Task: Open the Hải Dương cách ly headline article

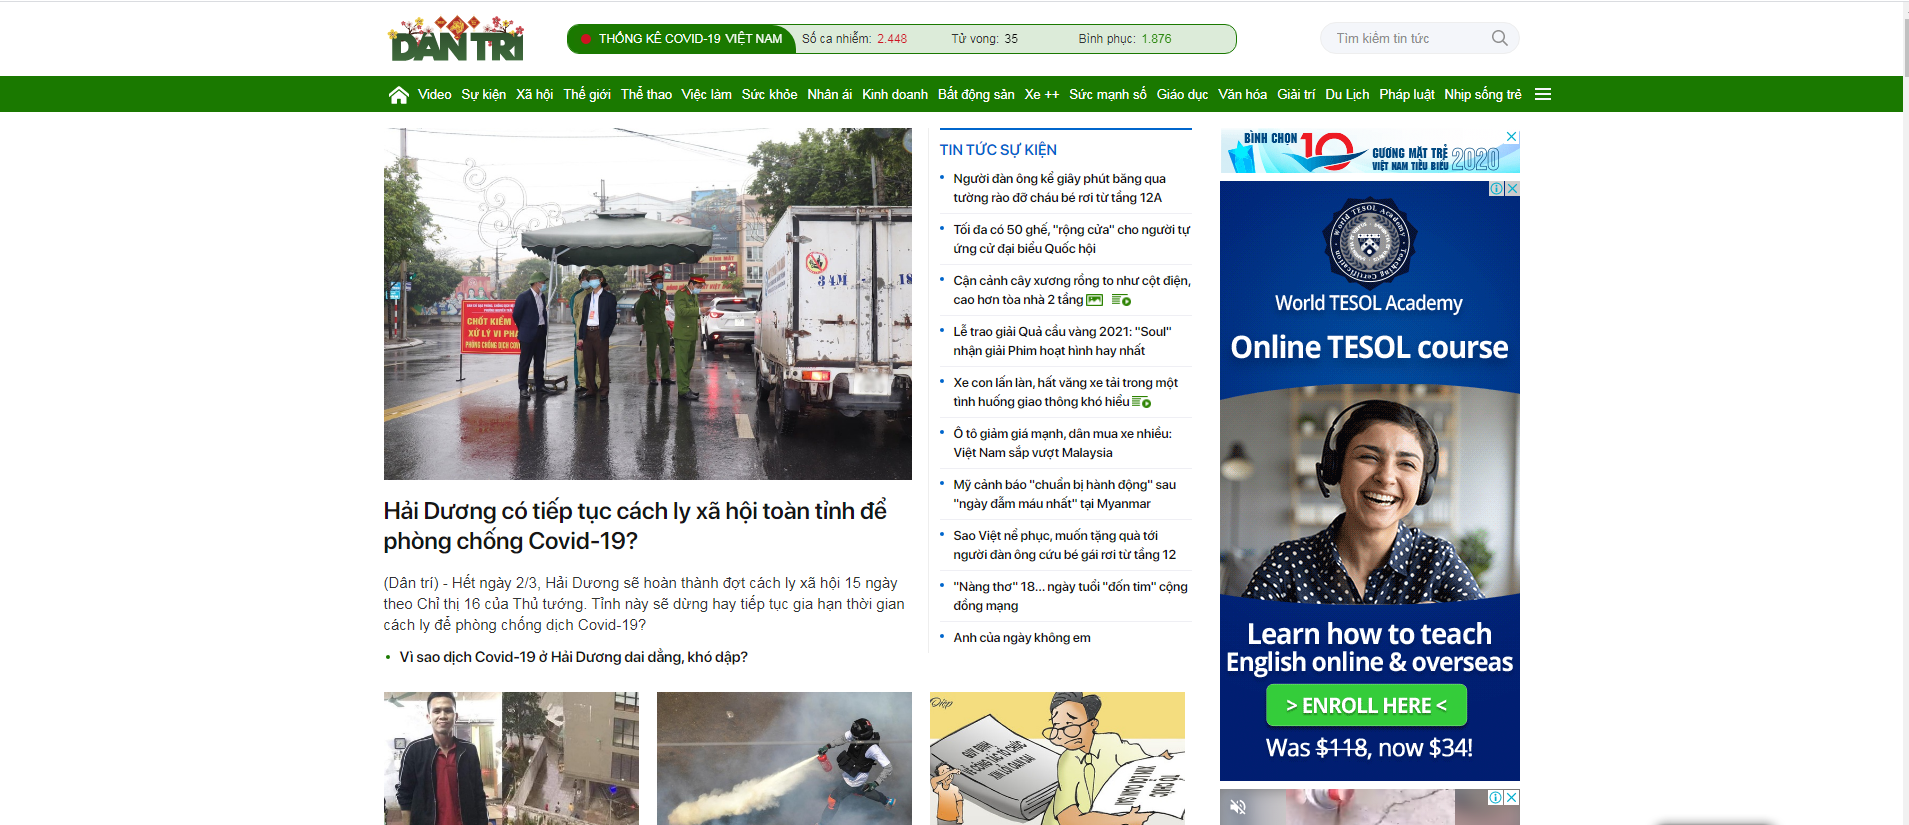Action: point(635,525)
